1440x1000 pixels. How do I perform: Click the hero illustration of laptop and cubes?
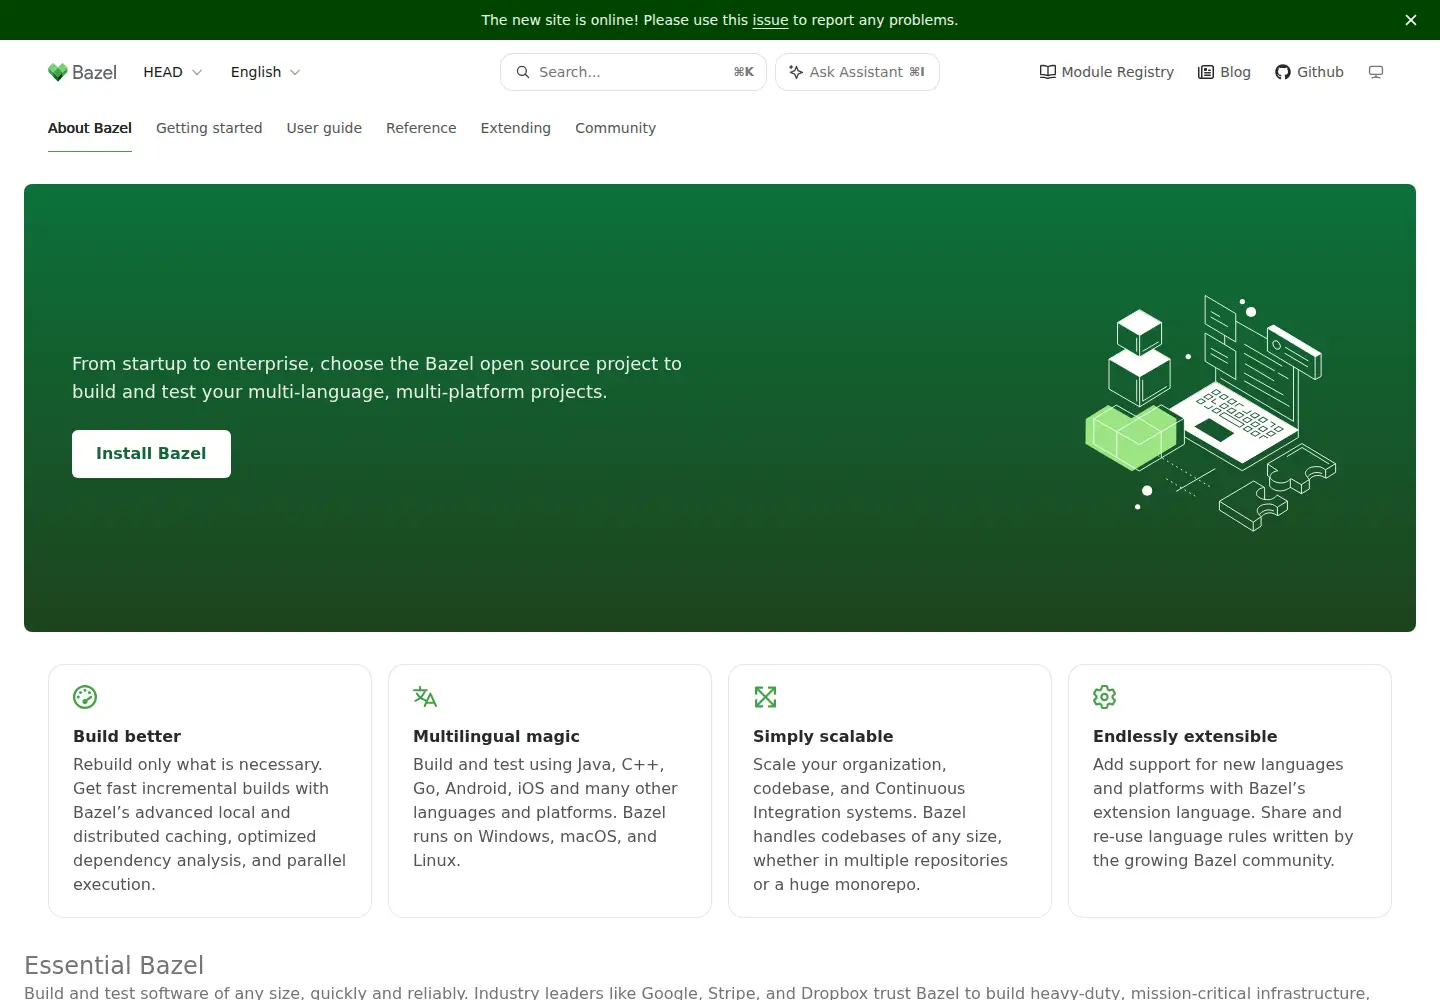[x=1211, y=412]
